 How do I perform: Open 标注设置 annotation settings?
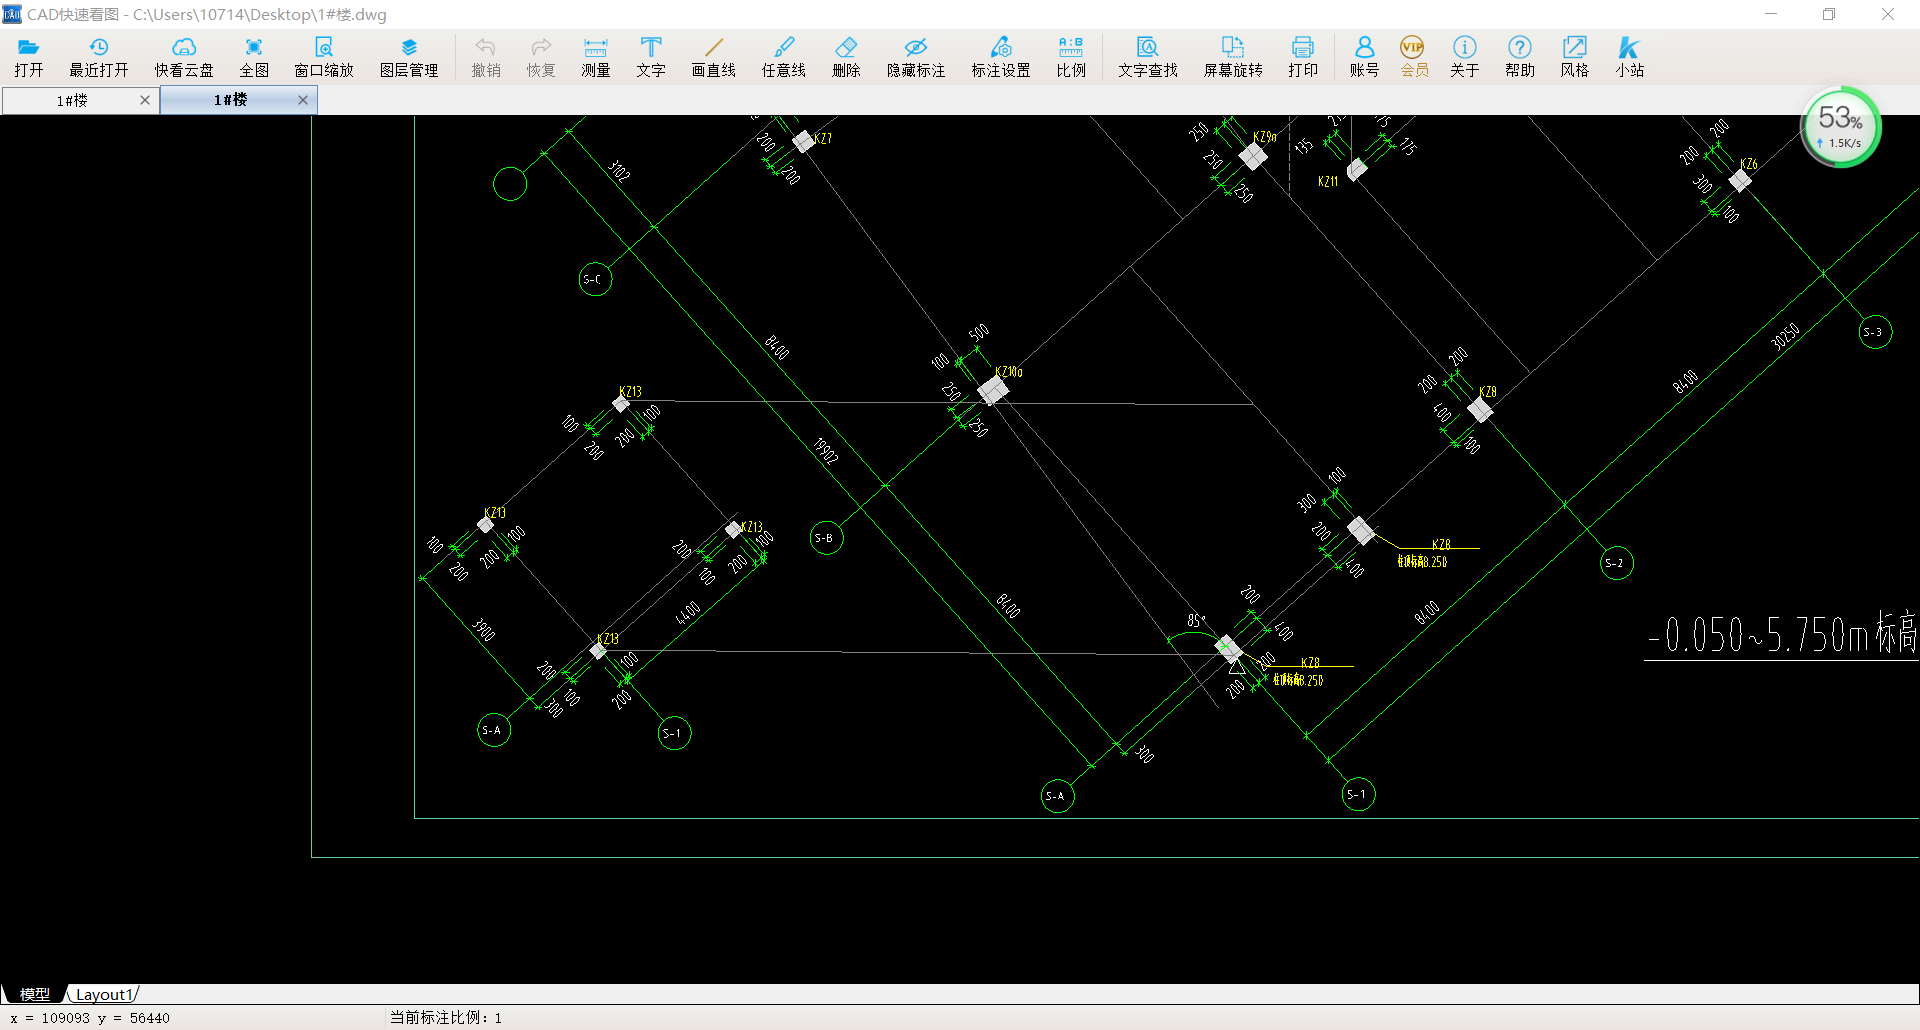(1001, 56)
